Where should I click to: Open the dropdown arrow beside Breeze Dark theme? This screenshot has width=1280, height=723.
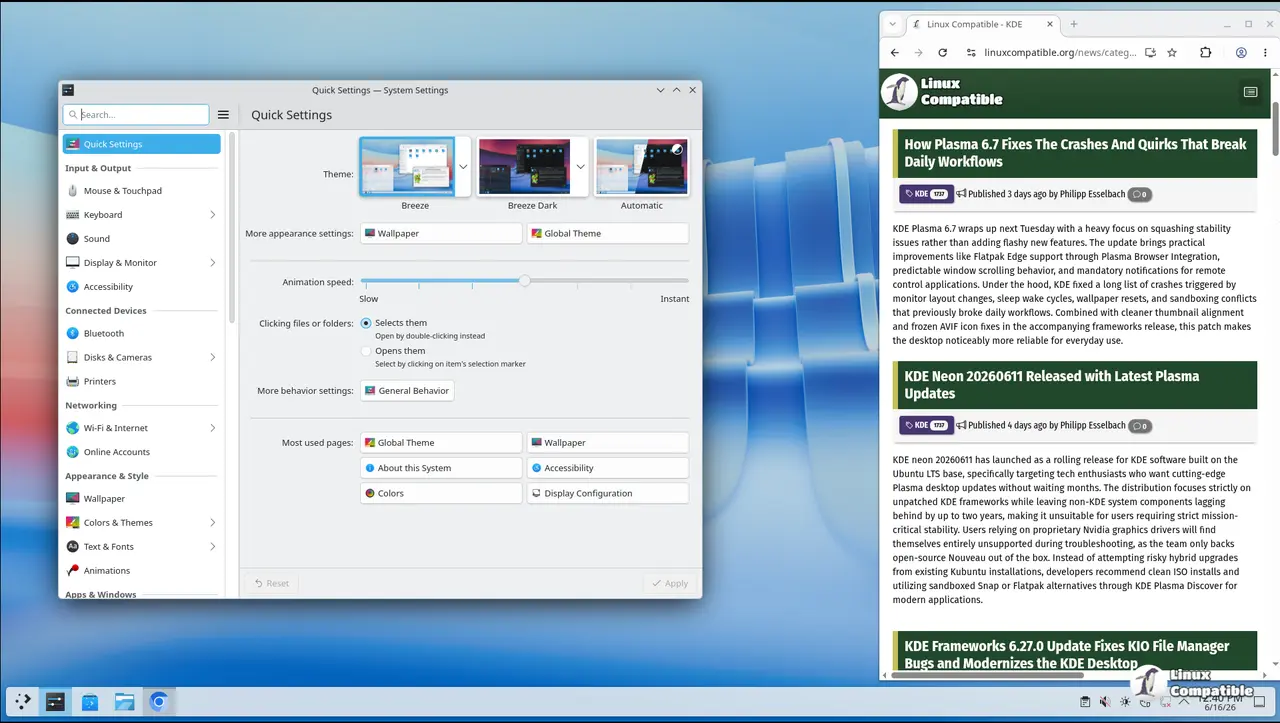[580, 167]
